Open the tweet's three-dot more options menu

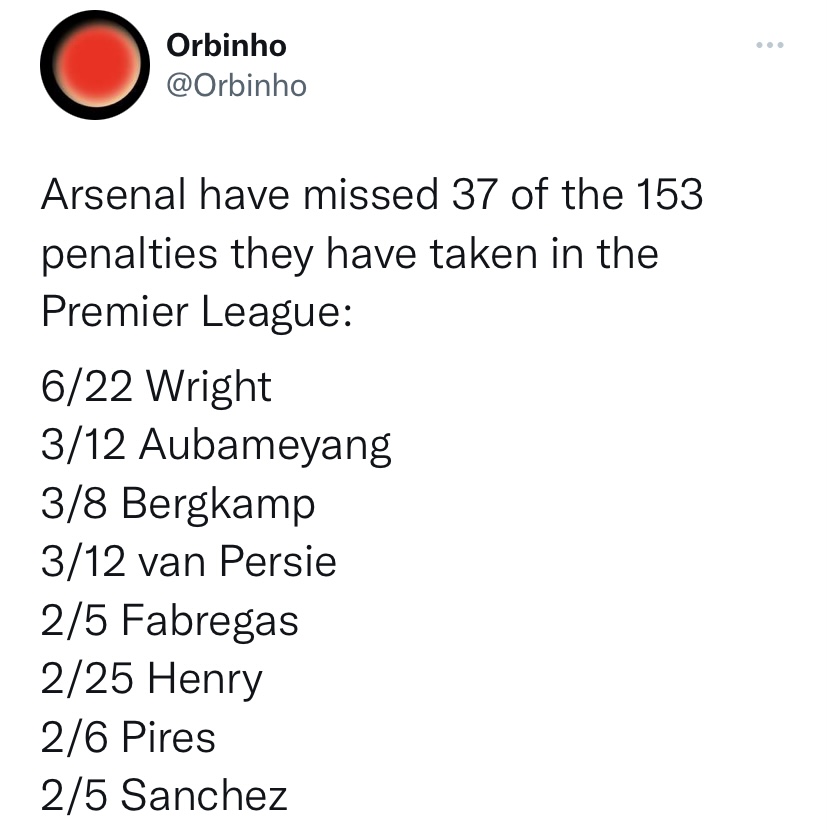tap(769, 45)
